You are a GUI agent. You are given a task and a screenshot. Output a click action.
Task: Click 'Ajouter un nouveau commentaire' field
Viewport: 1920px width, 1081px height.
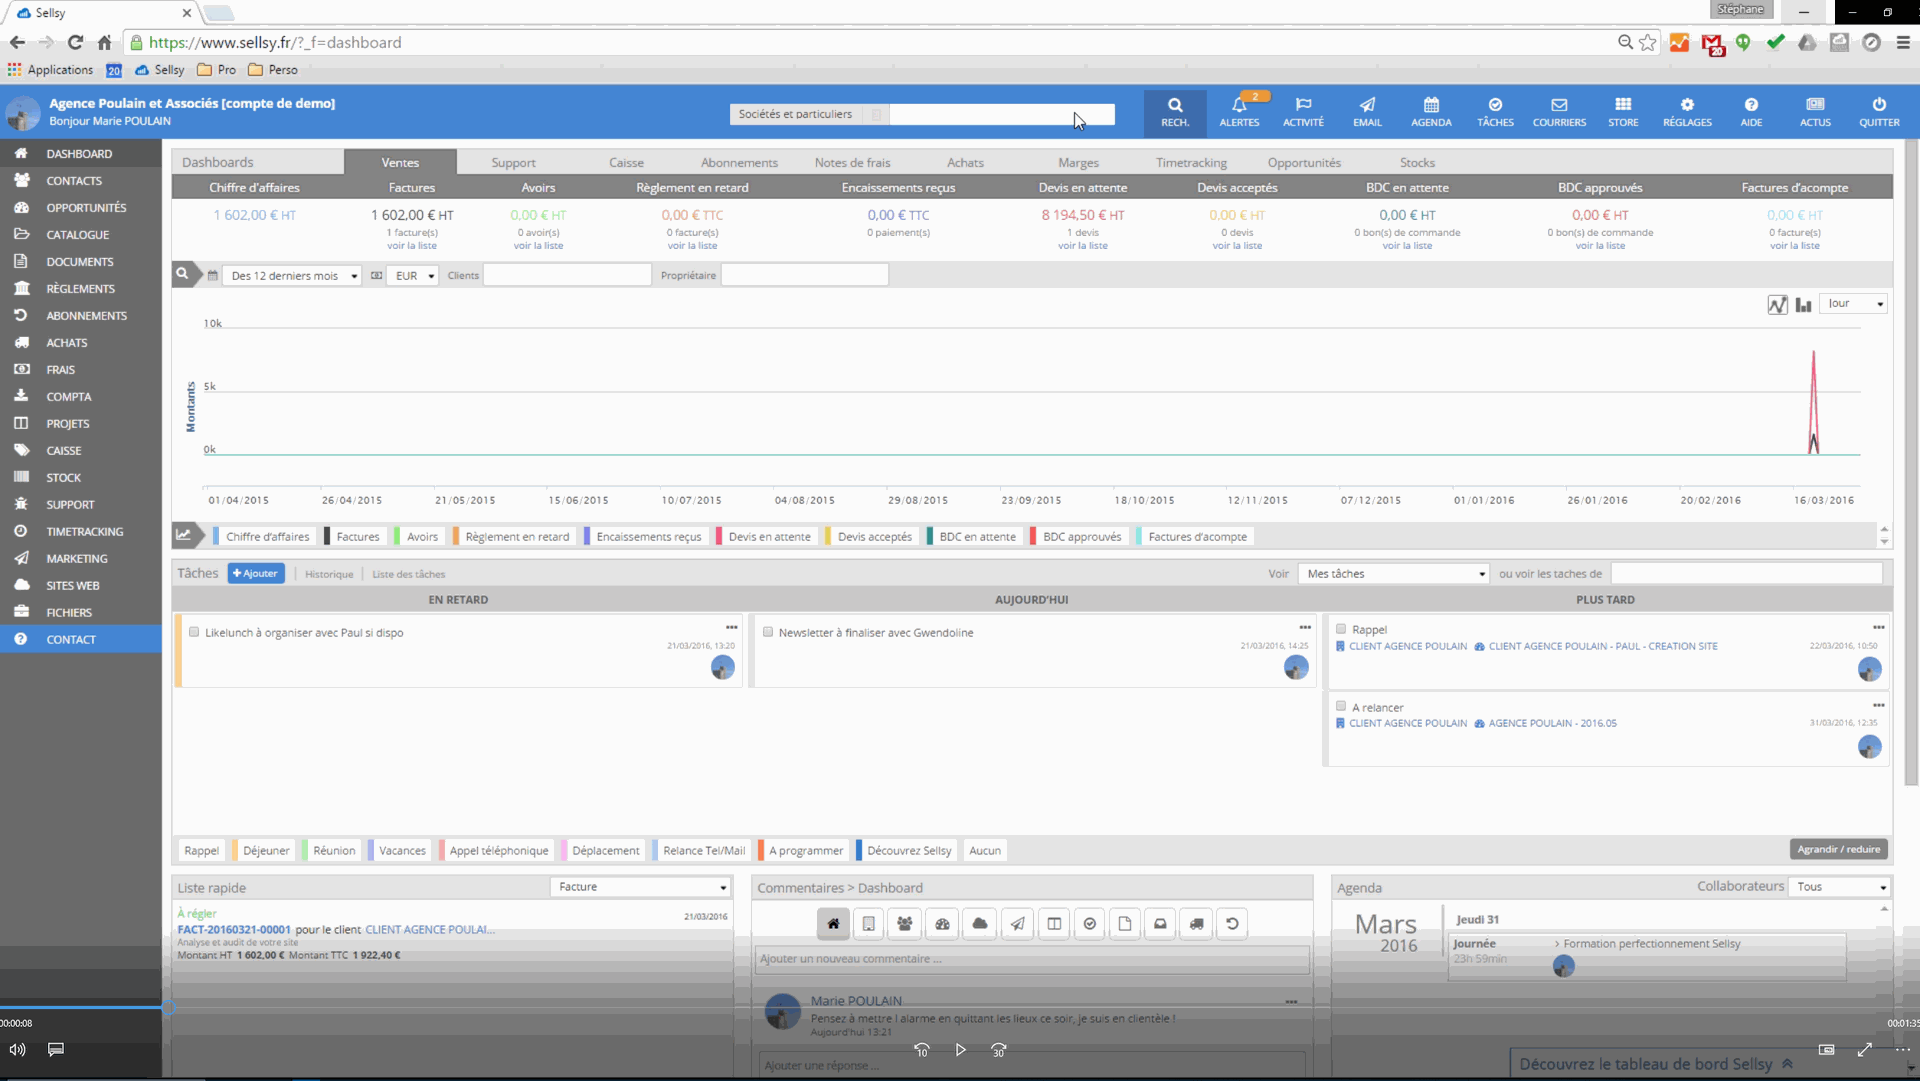tap(1032, 959)
